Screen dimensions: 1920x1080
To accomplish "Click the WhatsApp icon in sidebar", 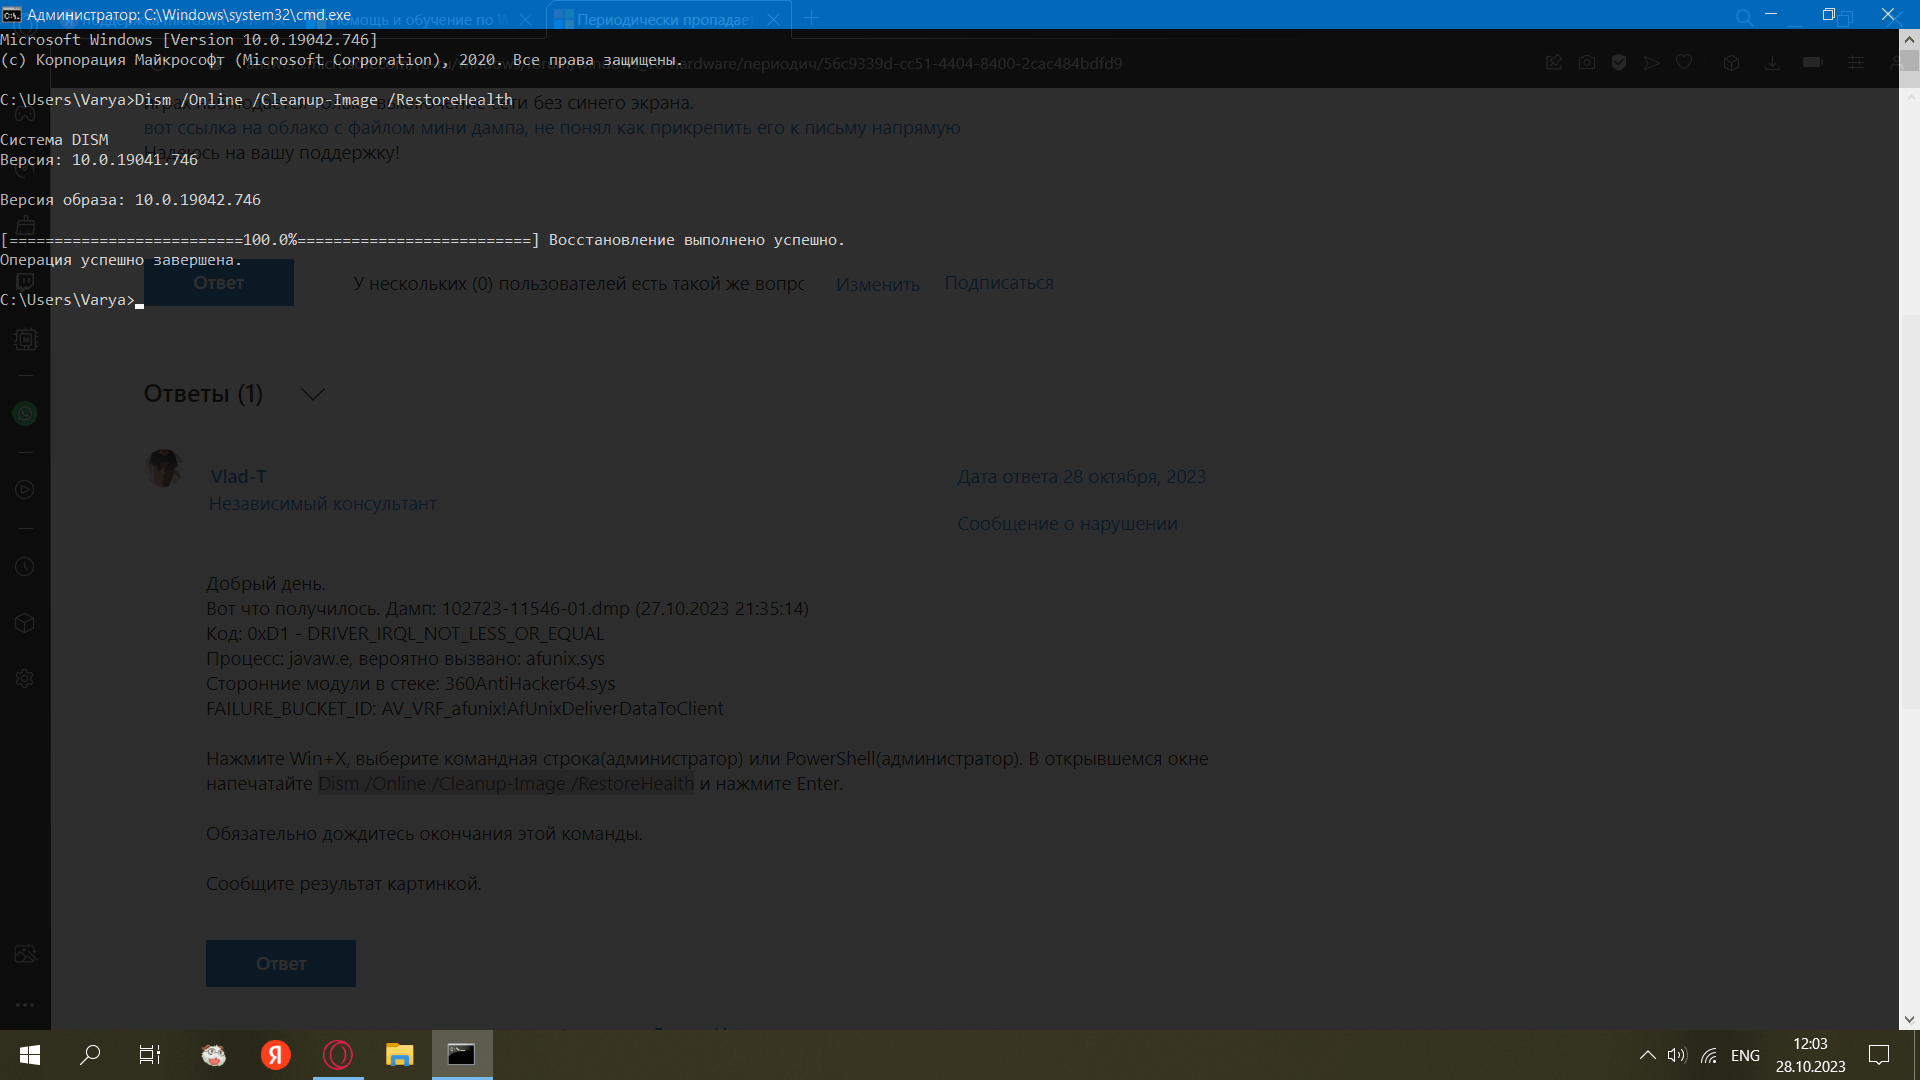I will tap(25, 414).
